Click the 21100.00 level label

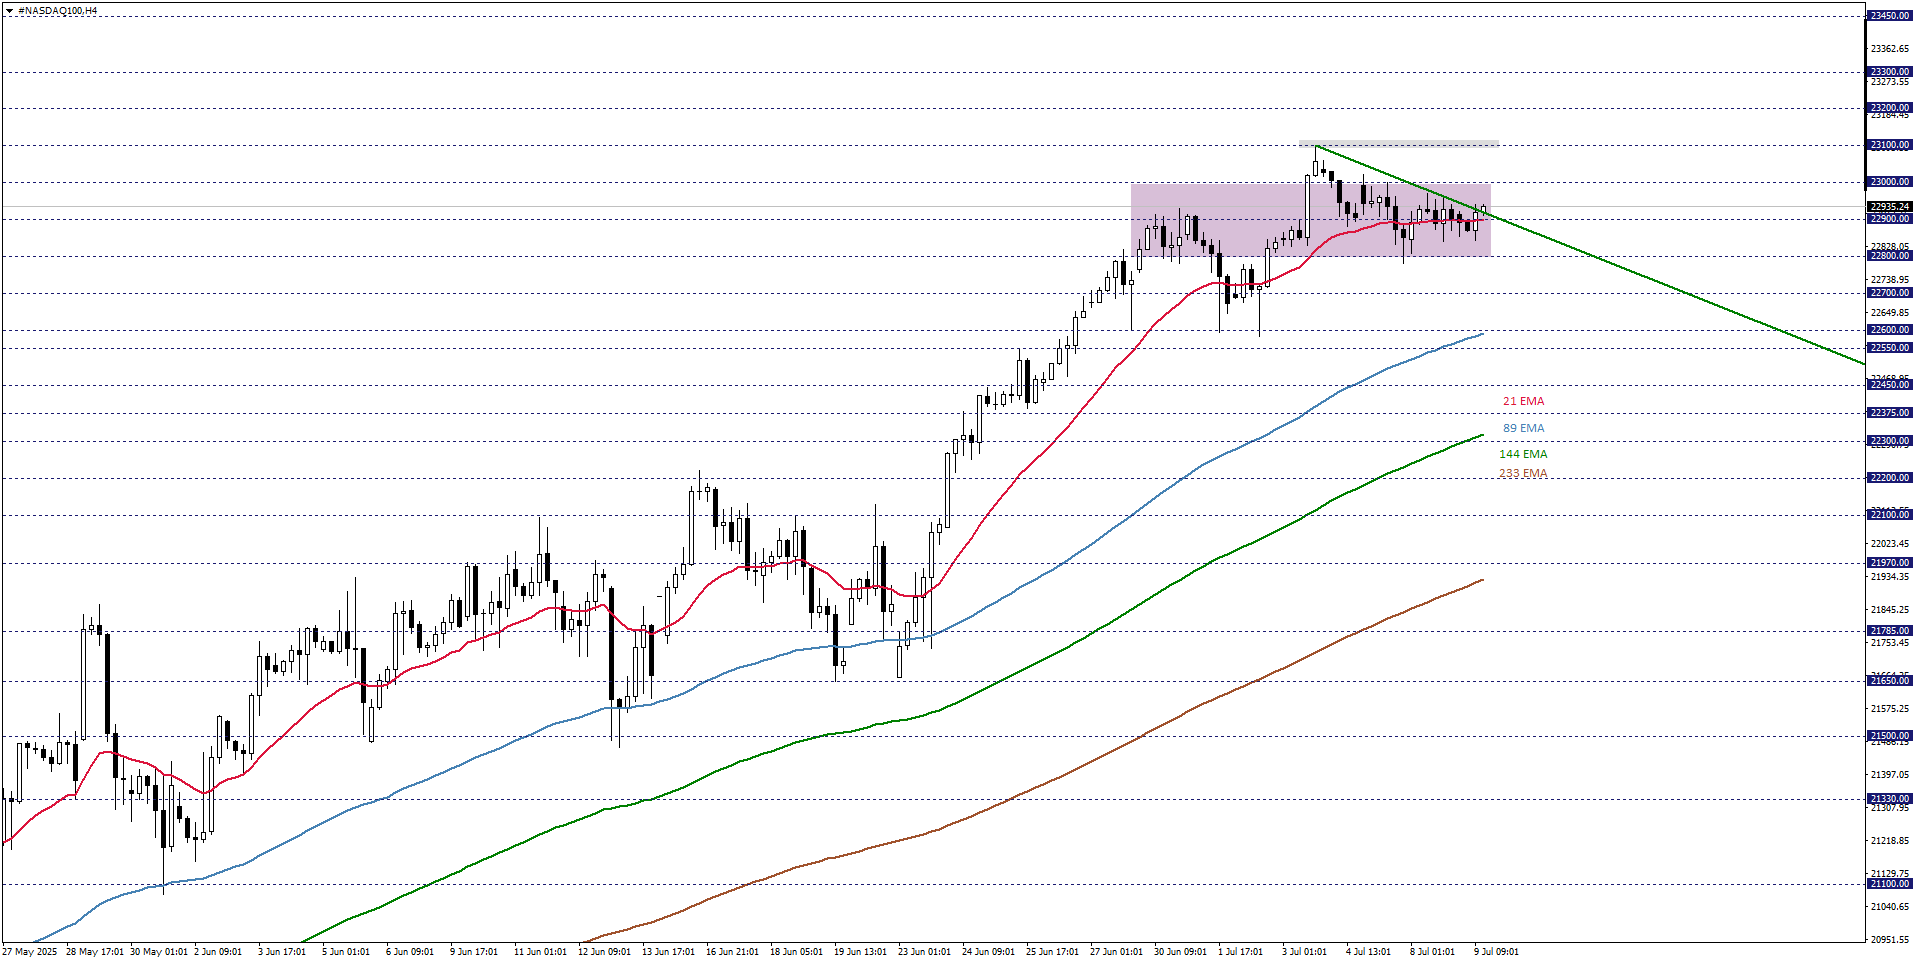click(1890, 884)
